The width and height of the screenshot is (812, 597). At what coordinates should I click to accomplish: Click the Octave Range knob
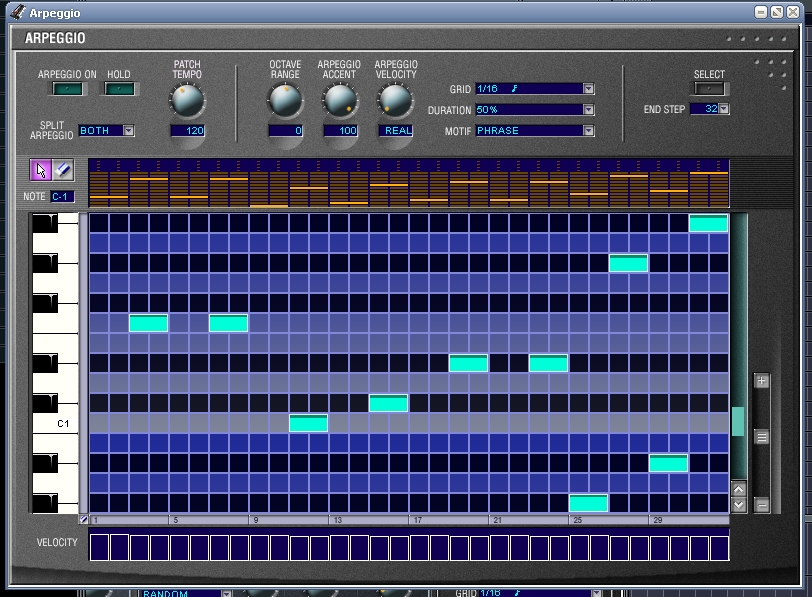tap(285, 100)
